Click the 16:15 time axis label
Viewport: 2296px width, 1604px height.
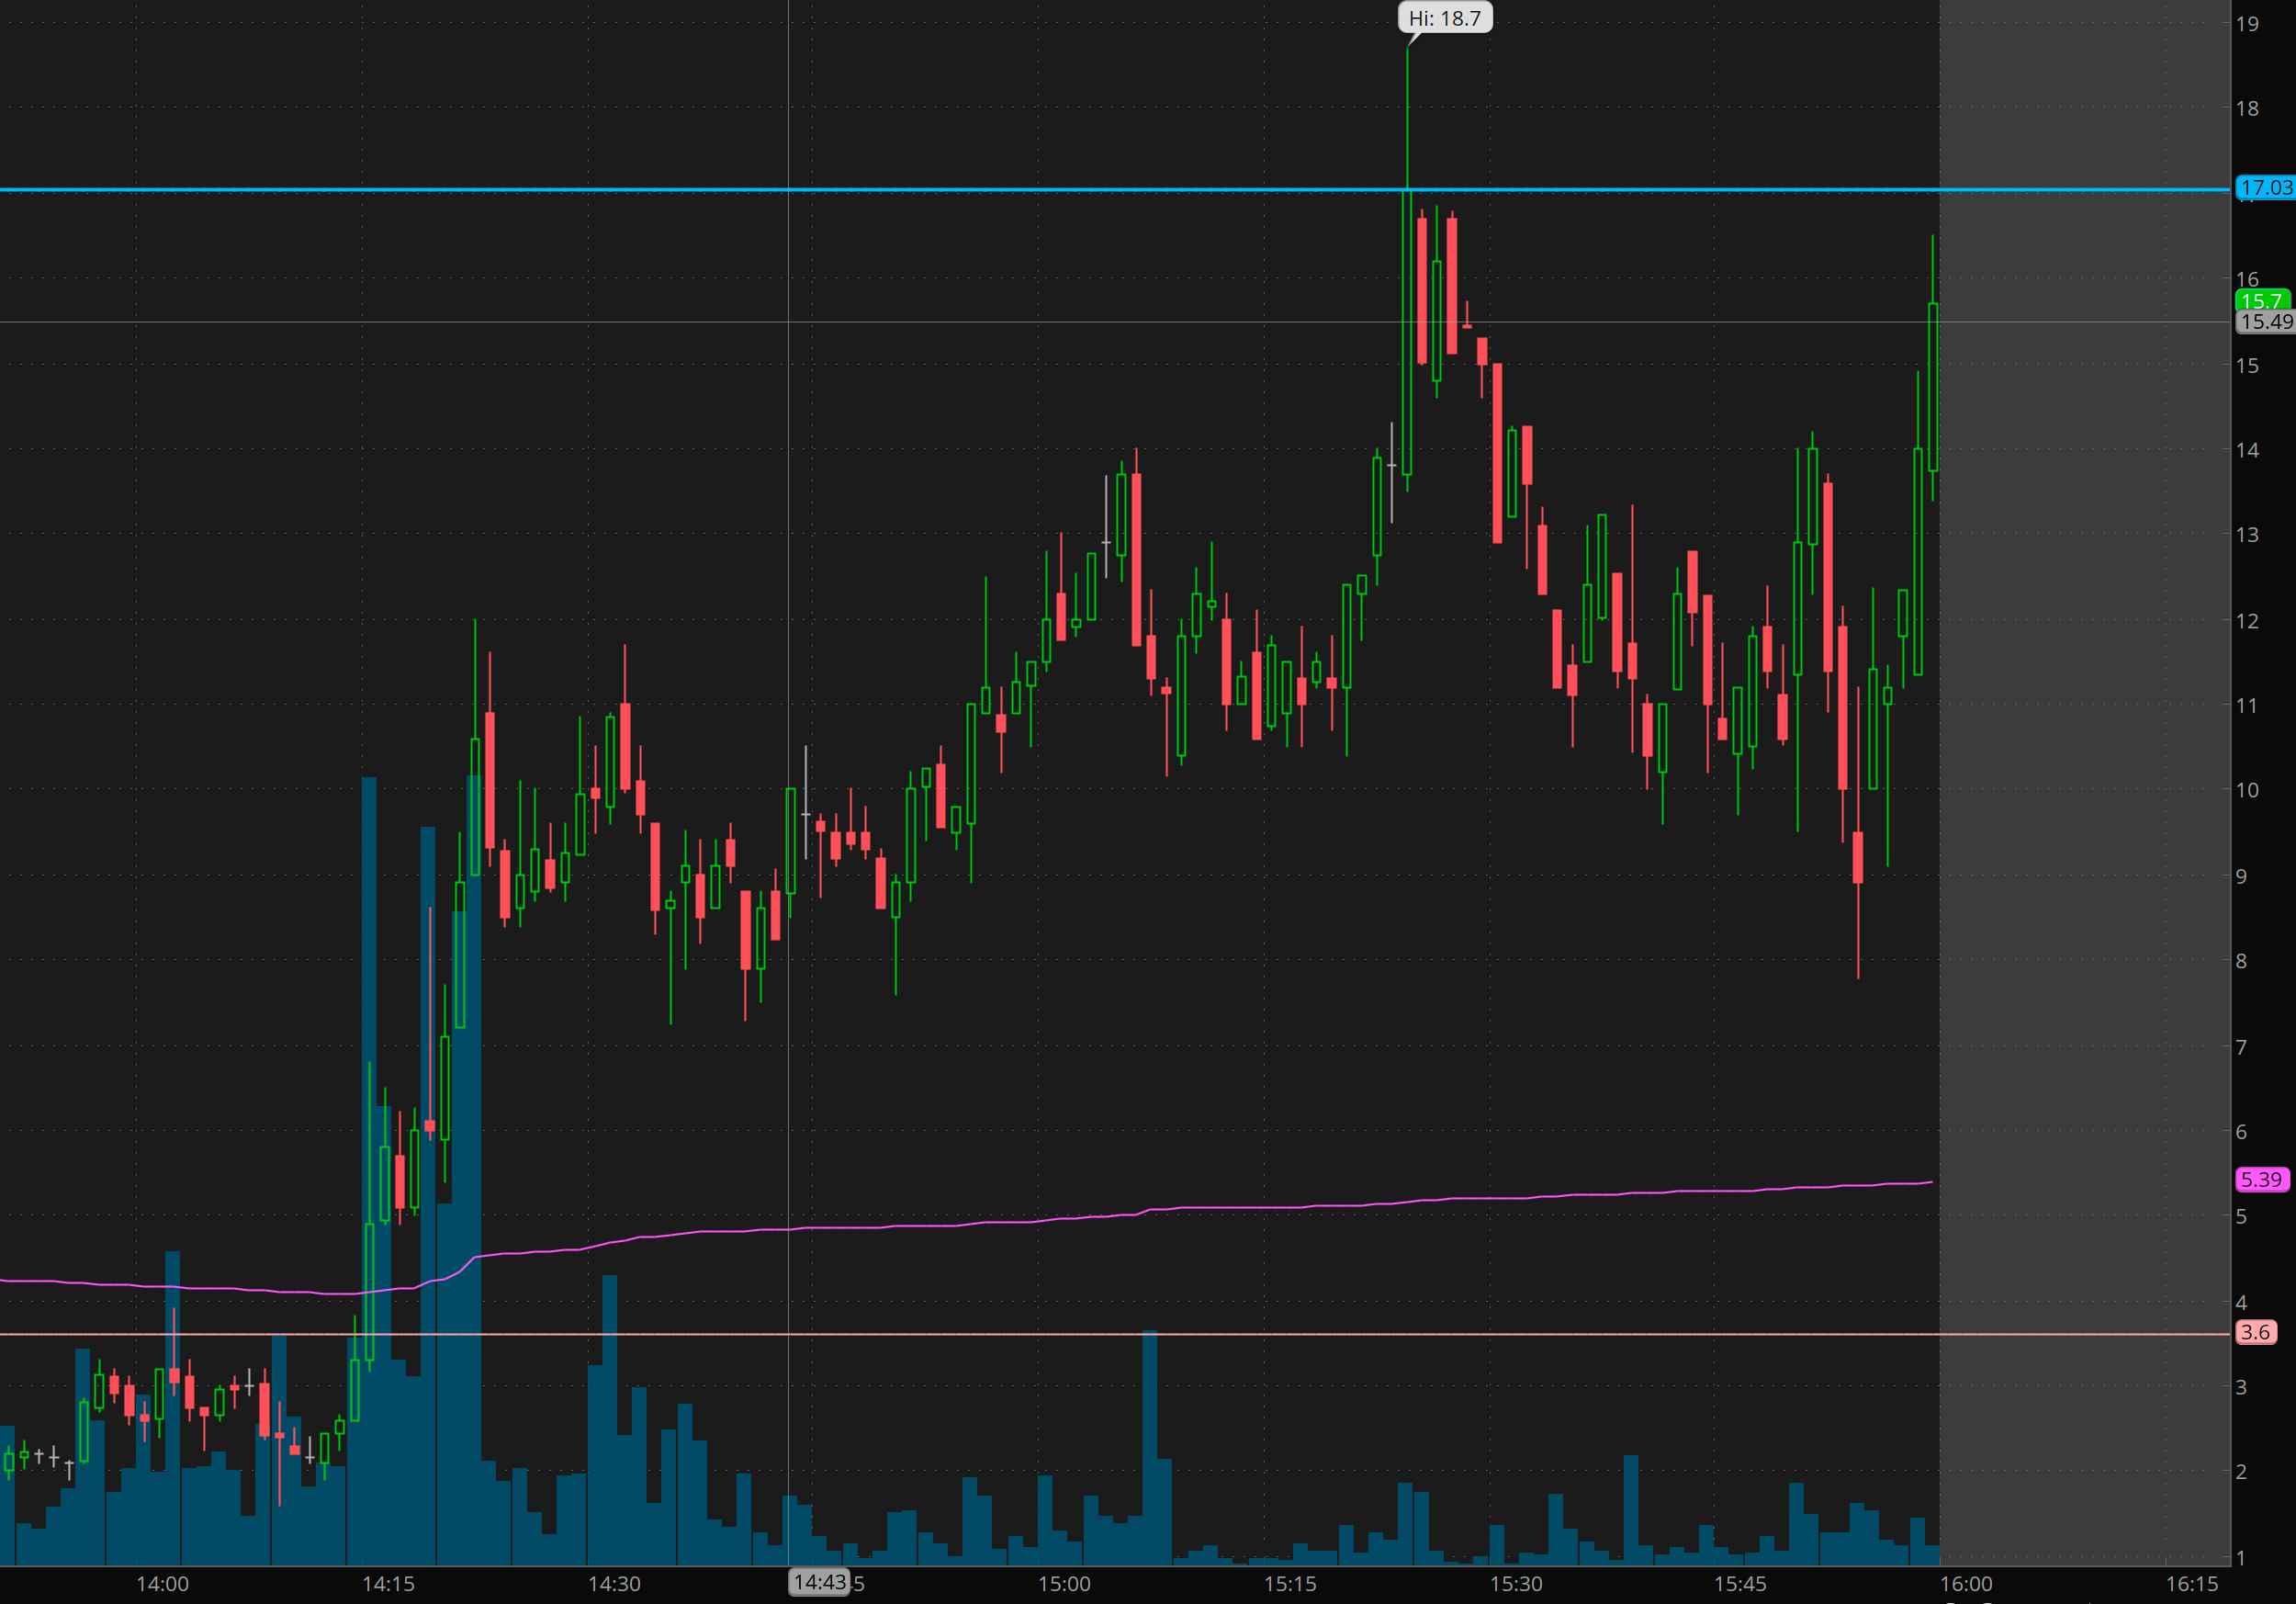2192,1584
